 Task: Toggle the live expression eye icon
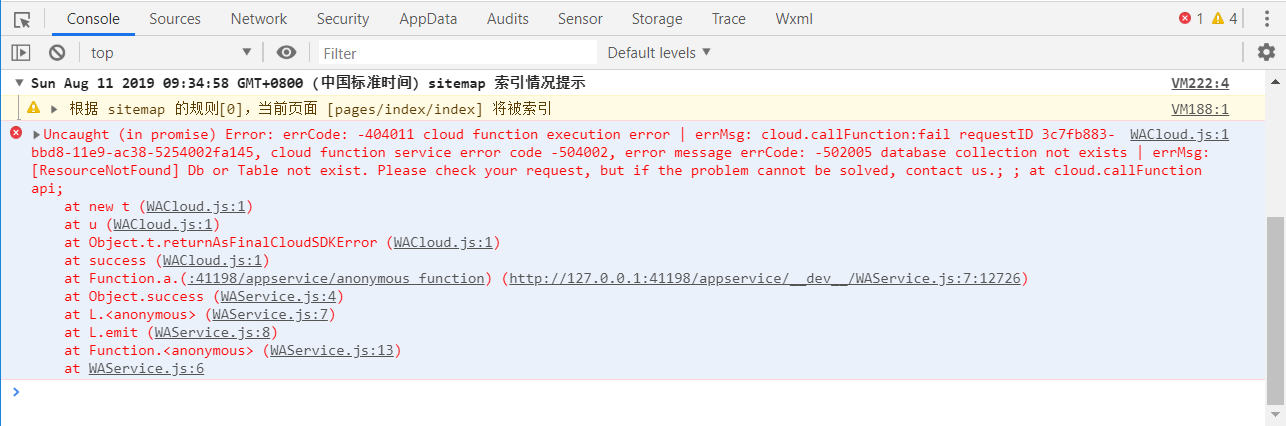[x=287, y=53]
